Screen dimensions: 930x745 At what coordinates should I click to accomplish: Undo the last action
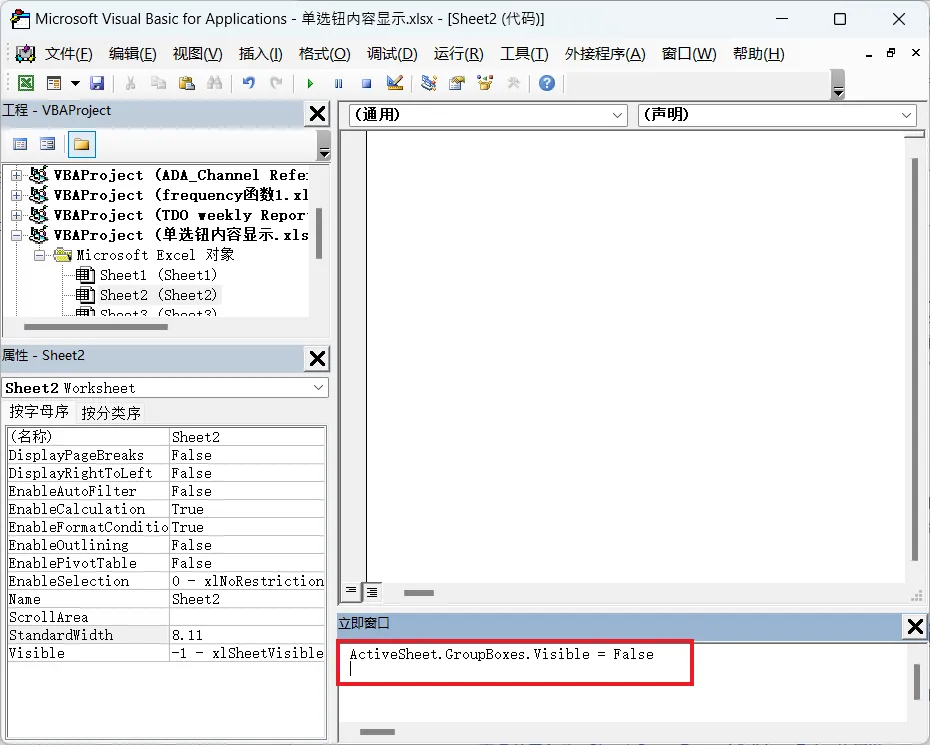tap(249, 83)
